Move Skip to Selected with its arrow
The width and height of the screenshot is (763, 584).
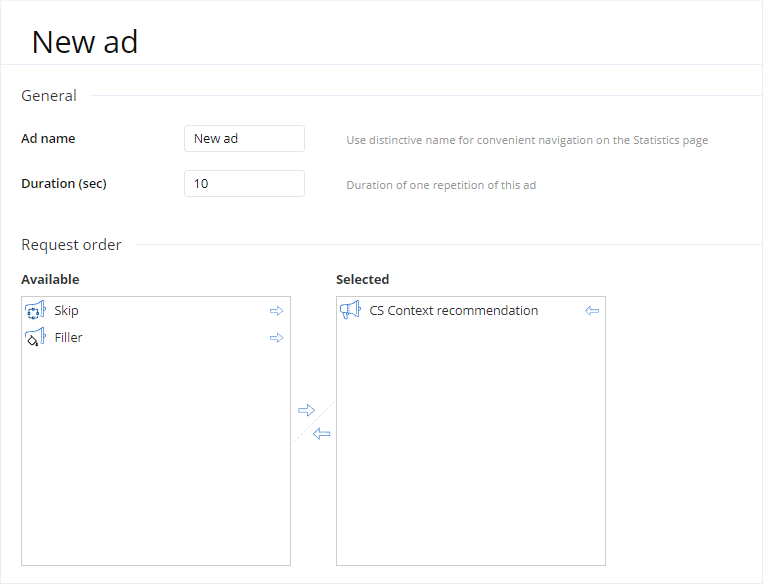pos(276,310)
